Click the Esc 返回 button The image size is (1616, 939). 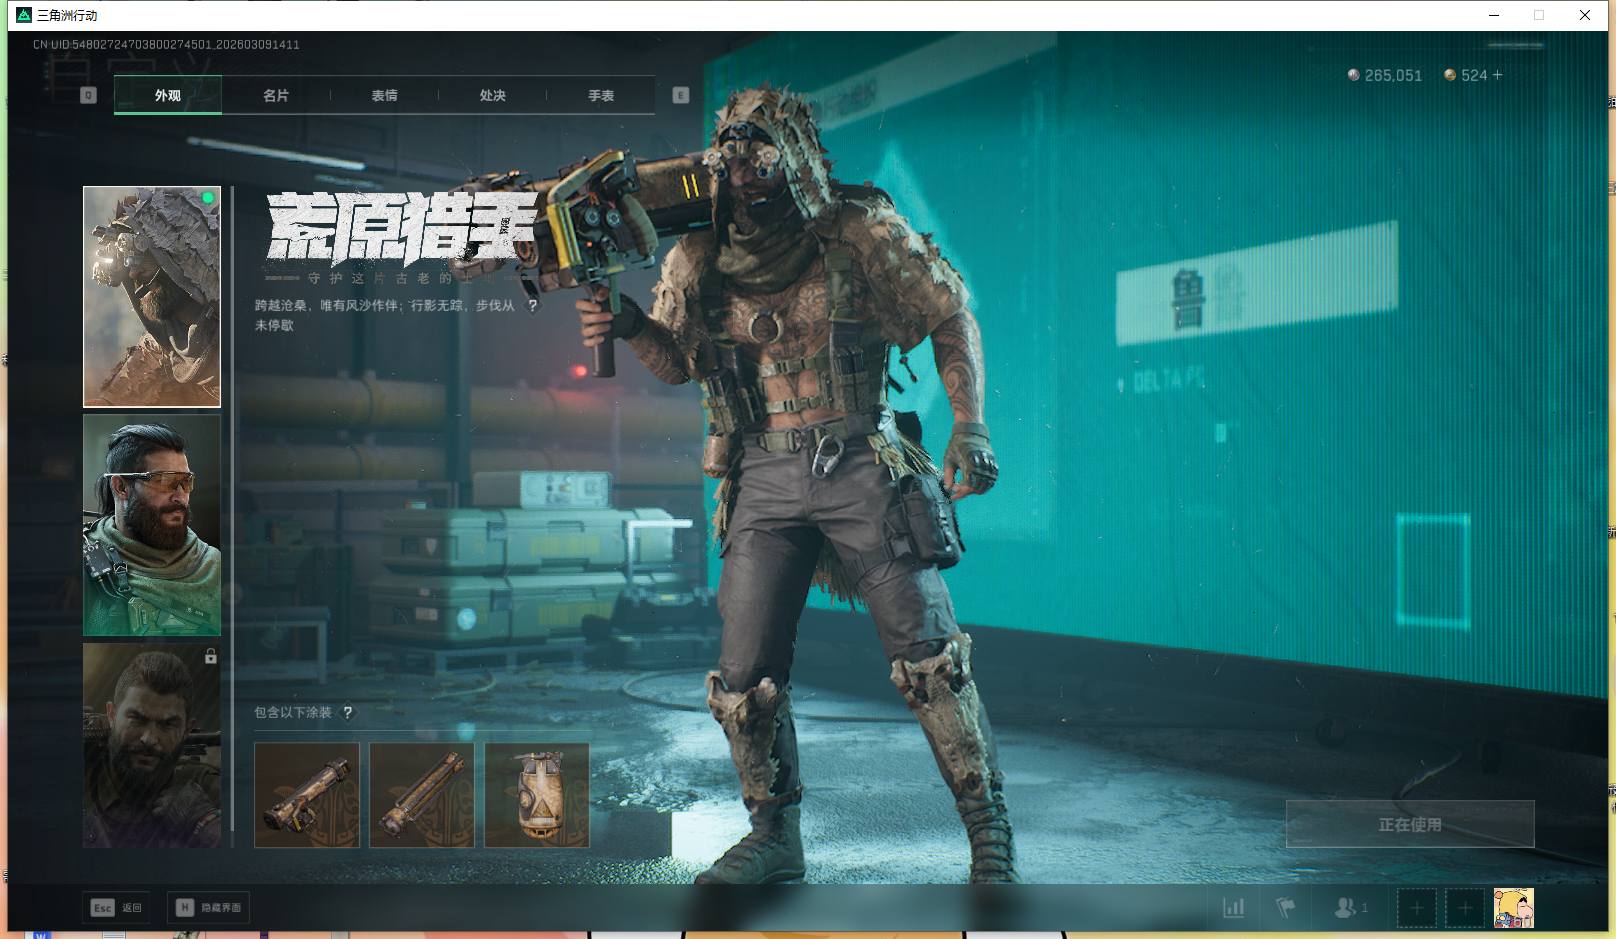[x=116, y=908]
